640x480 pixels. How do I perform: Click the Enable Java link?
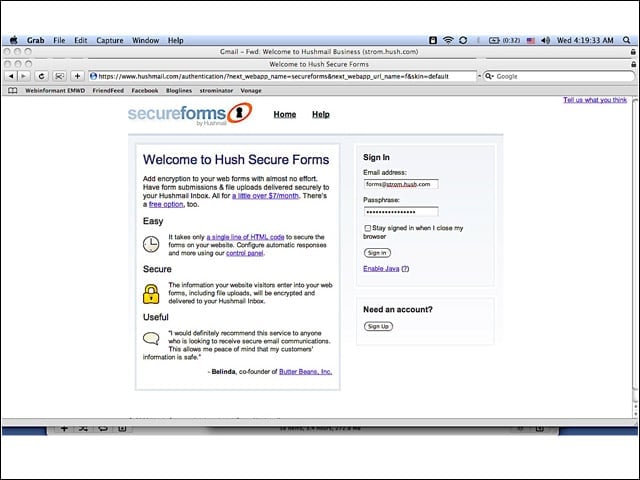coord(381,269)
